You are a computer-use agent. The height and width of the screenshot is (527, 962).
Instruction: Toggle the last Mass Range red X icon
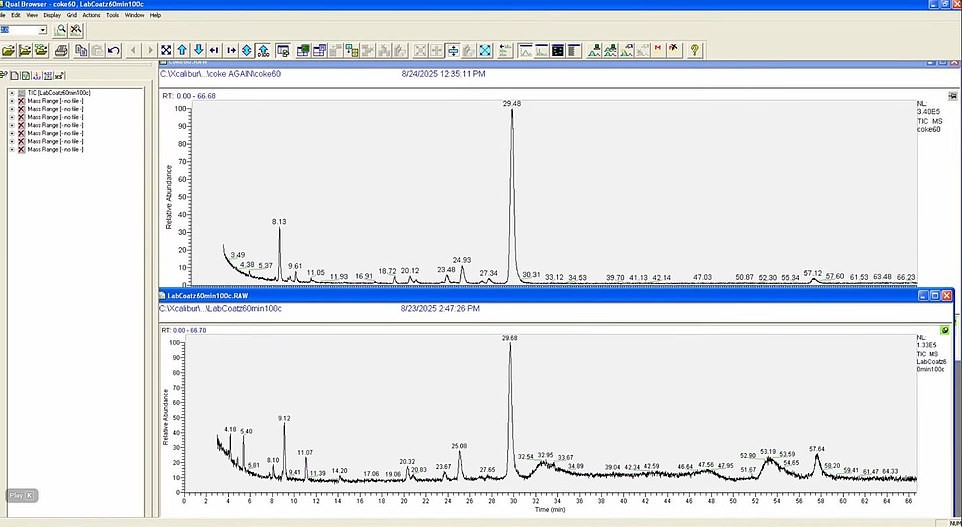tap(21, 149)
